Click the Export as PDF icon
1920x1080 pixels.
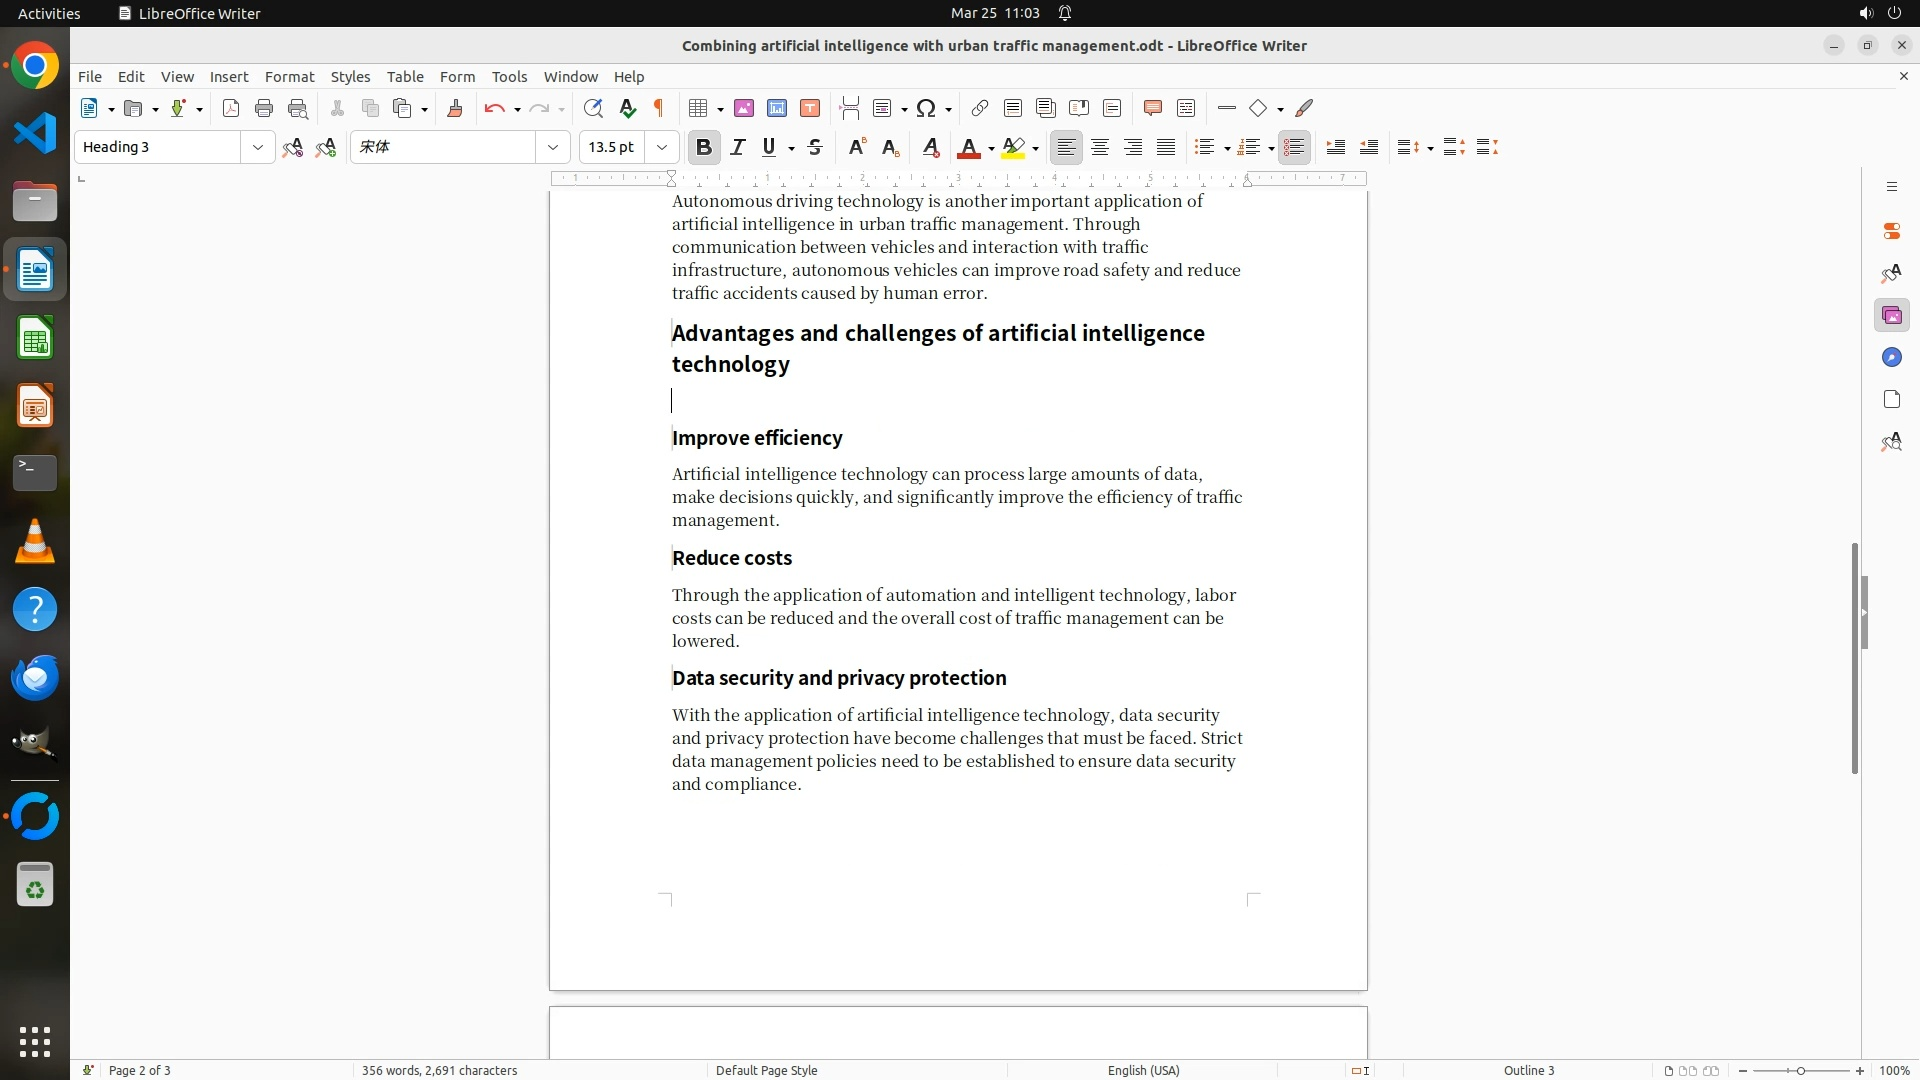tap(231, 109)
